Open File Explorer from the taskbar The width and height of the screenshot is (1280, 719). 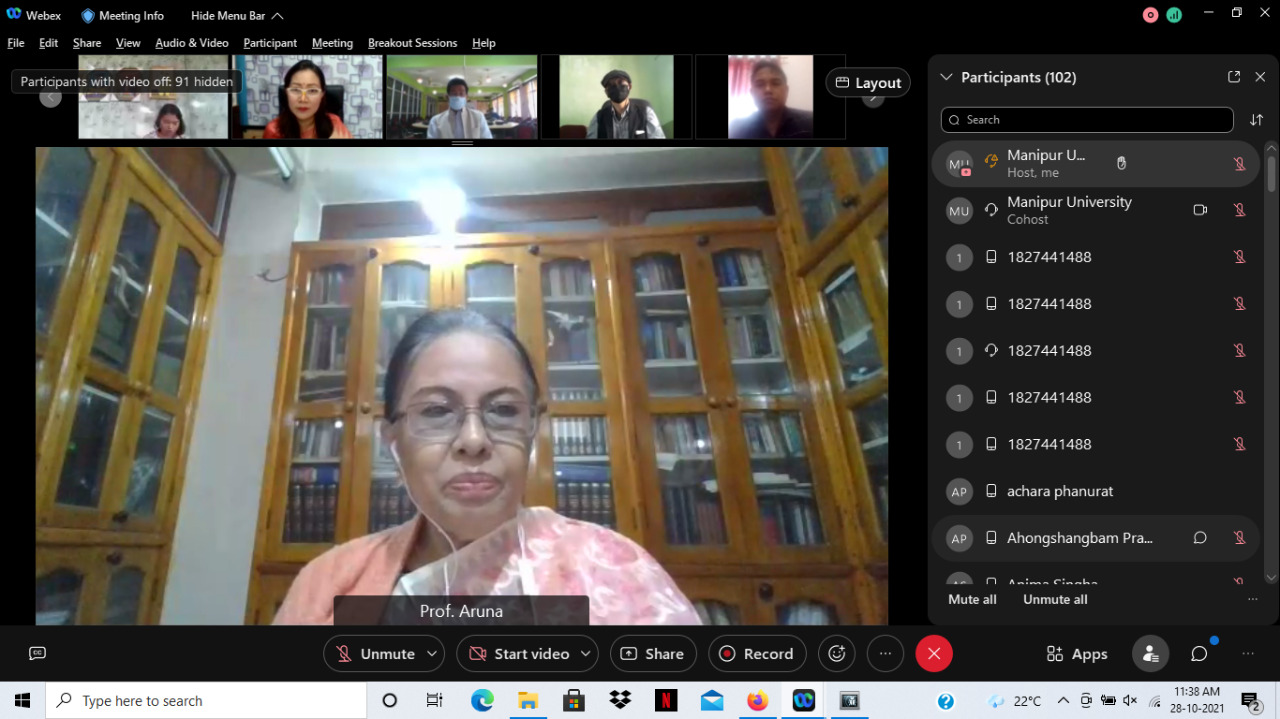(x=528, y=700)
